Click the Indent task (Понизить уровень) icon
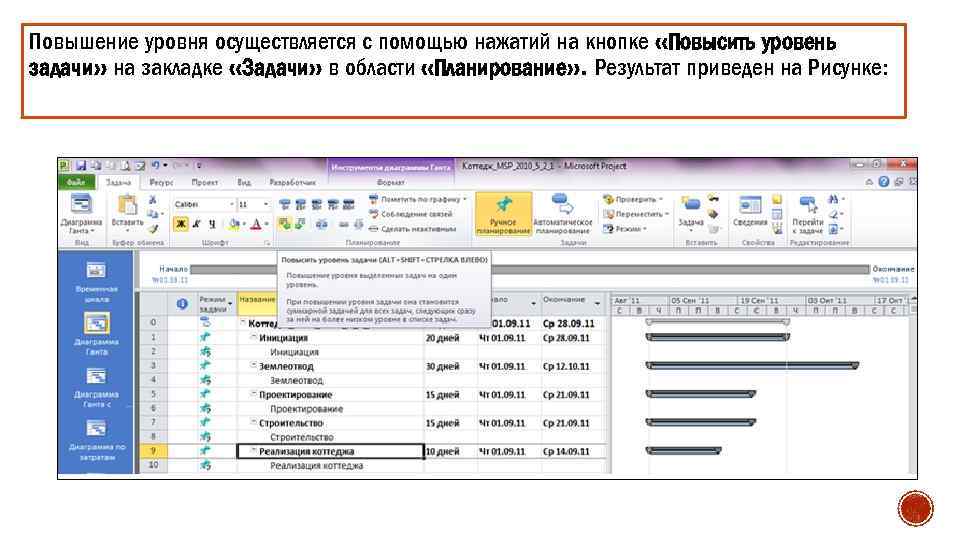This screenshot has width=960, height=540. 300,225
